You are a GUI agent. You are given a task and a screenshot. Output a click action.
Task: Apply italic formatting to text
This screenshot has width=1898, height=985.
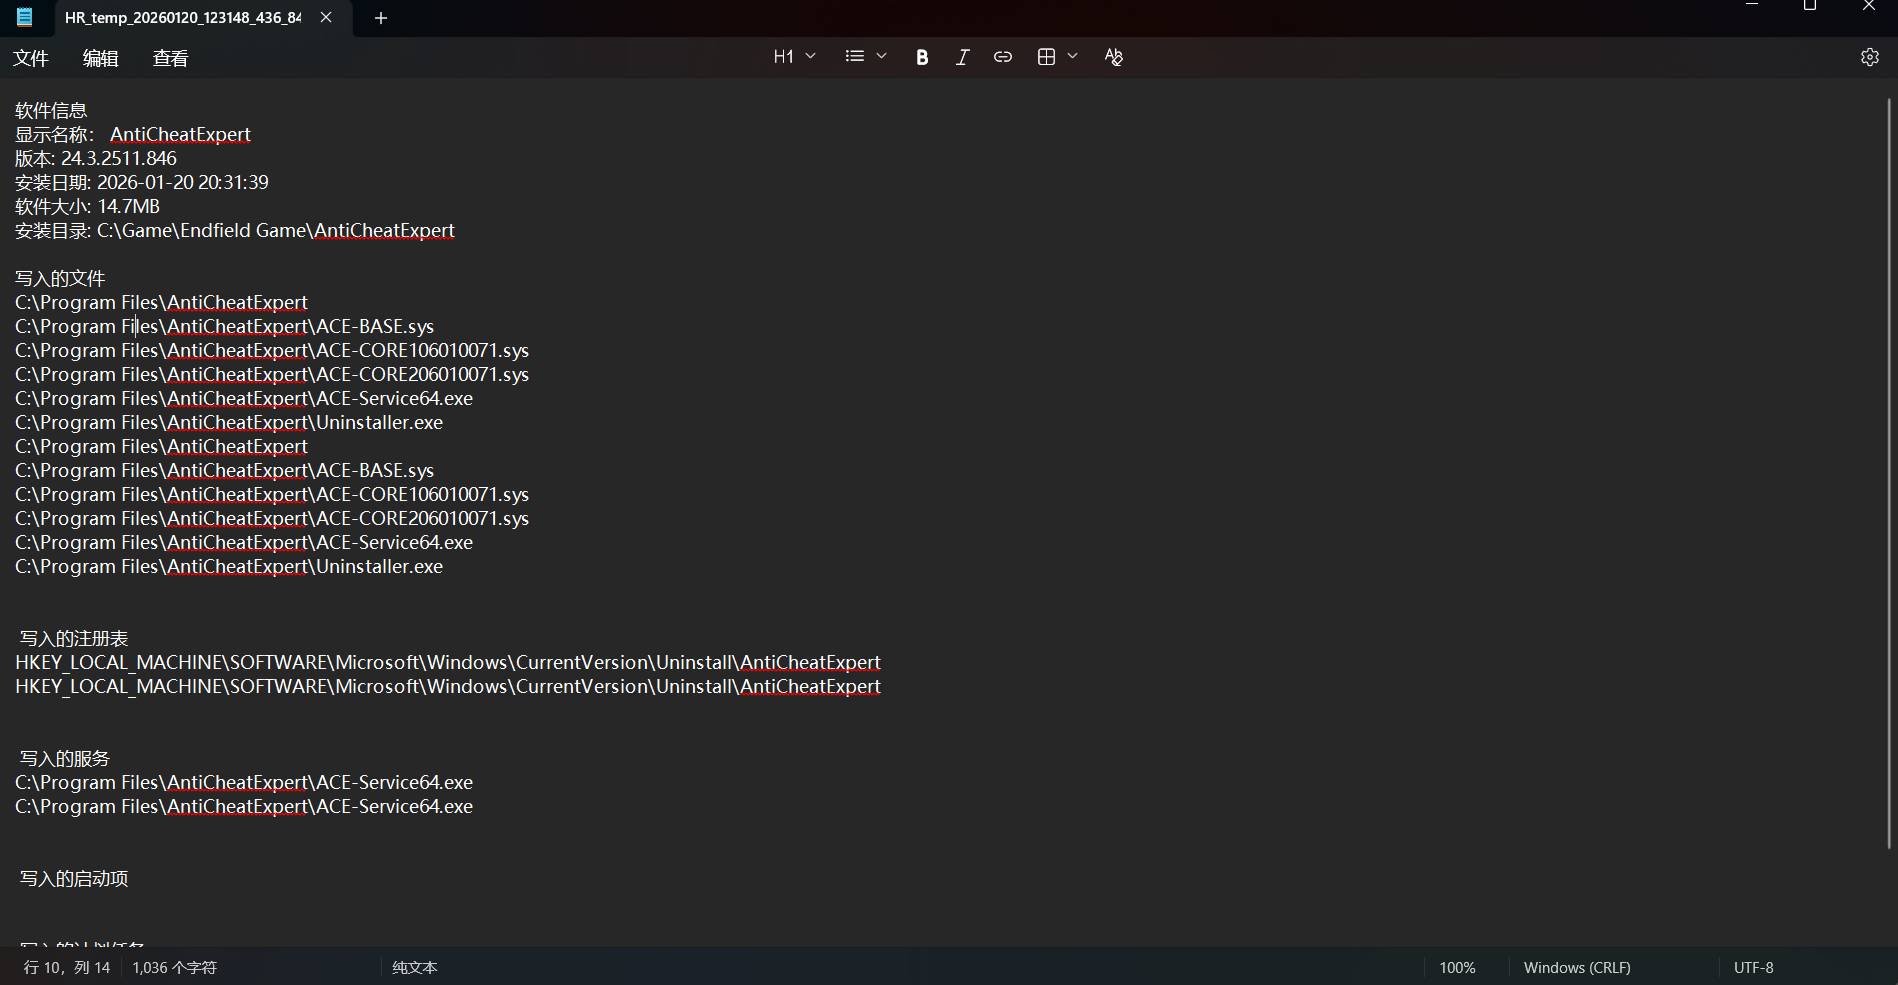tap(962, 57)
